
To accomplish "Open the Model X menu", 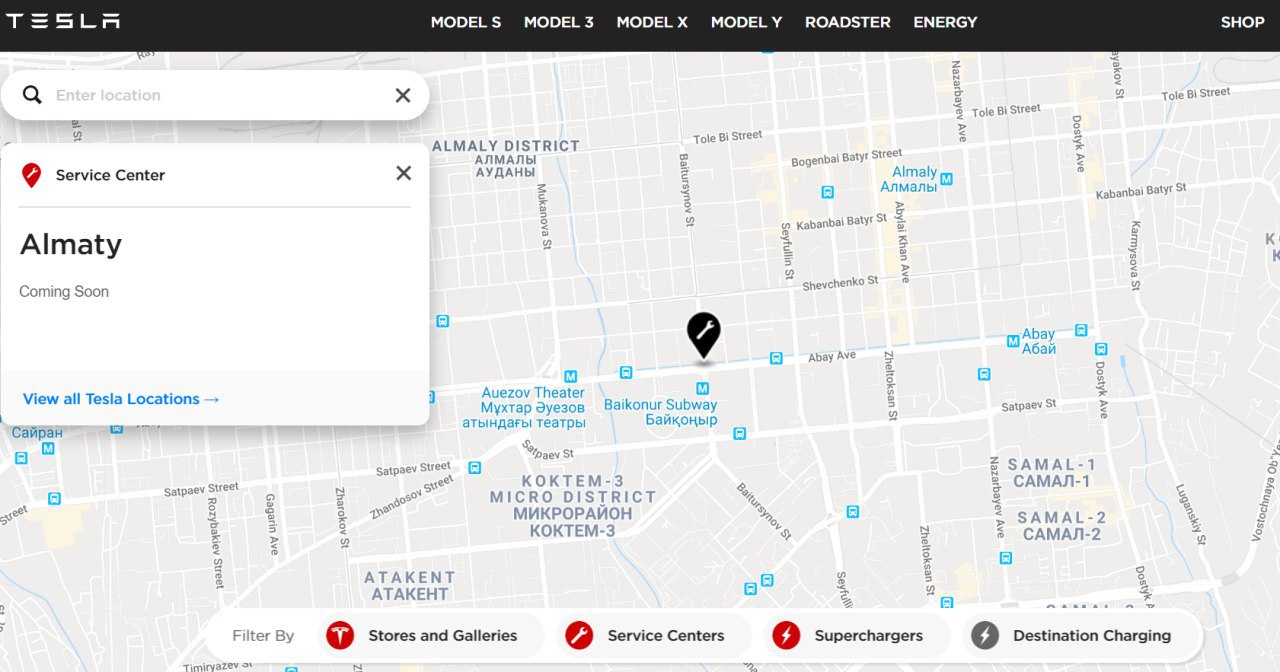I will point(652,22).
